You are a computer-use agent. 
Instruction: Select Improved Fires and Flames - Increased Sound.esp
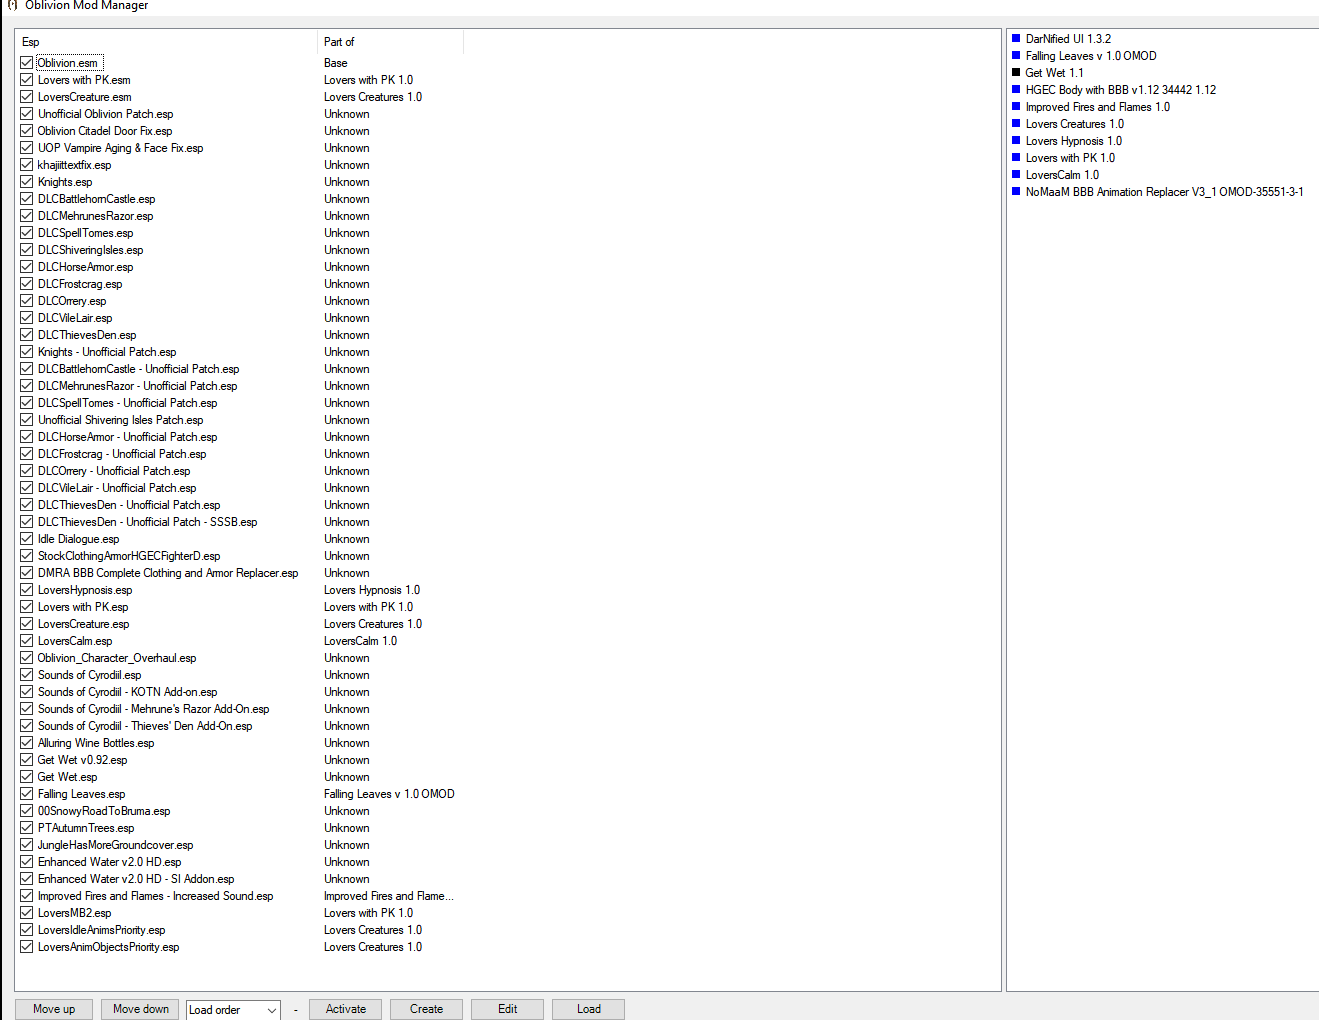coord(156,896)
